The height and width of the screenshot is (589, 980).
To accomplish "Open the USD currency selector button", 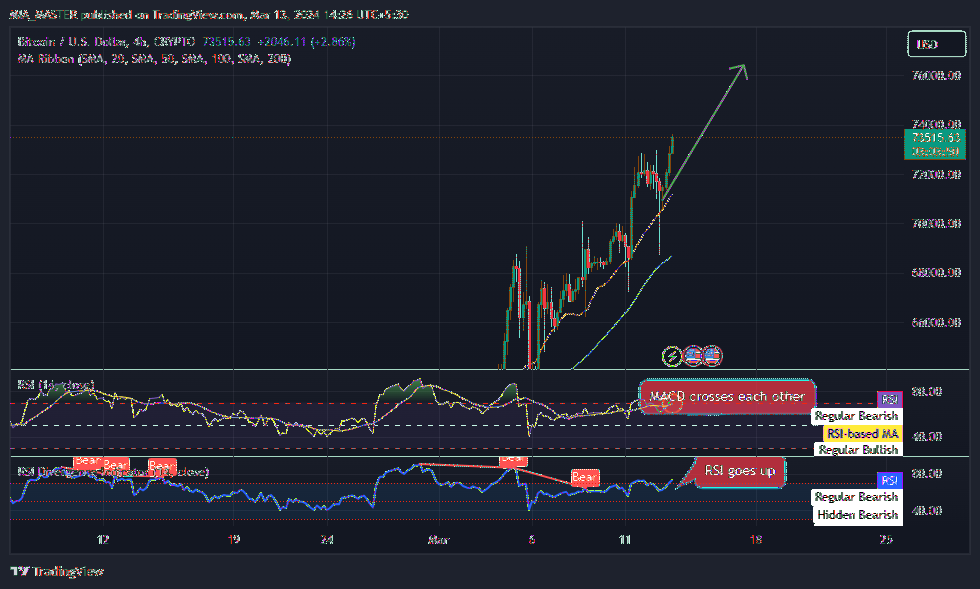I will (x=936, y=44).
